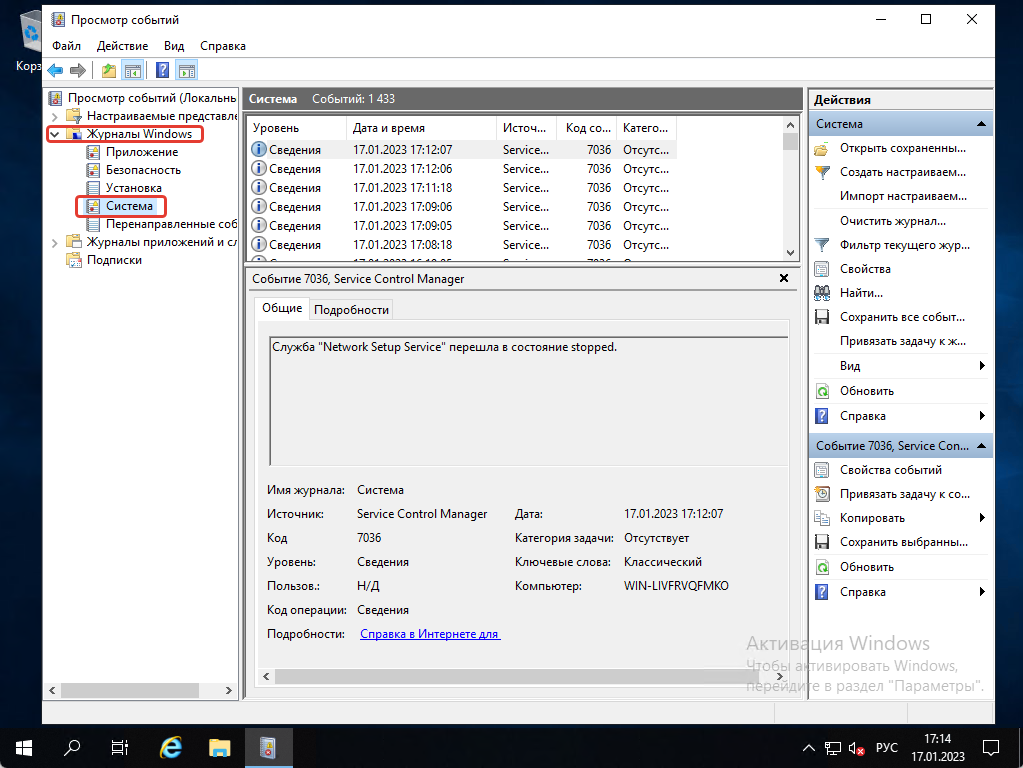
Task: Open the Файл menu
Action: click(67, 46)
